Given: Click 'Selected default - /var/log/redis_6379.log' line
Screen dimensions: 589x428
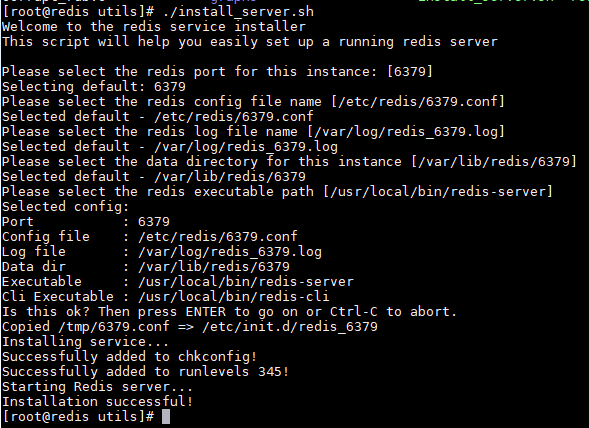Looking at the screenshot, I should tap(170, 147).
